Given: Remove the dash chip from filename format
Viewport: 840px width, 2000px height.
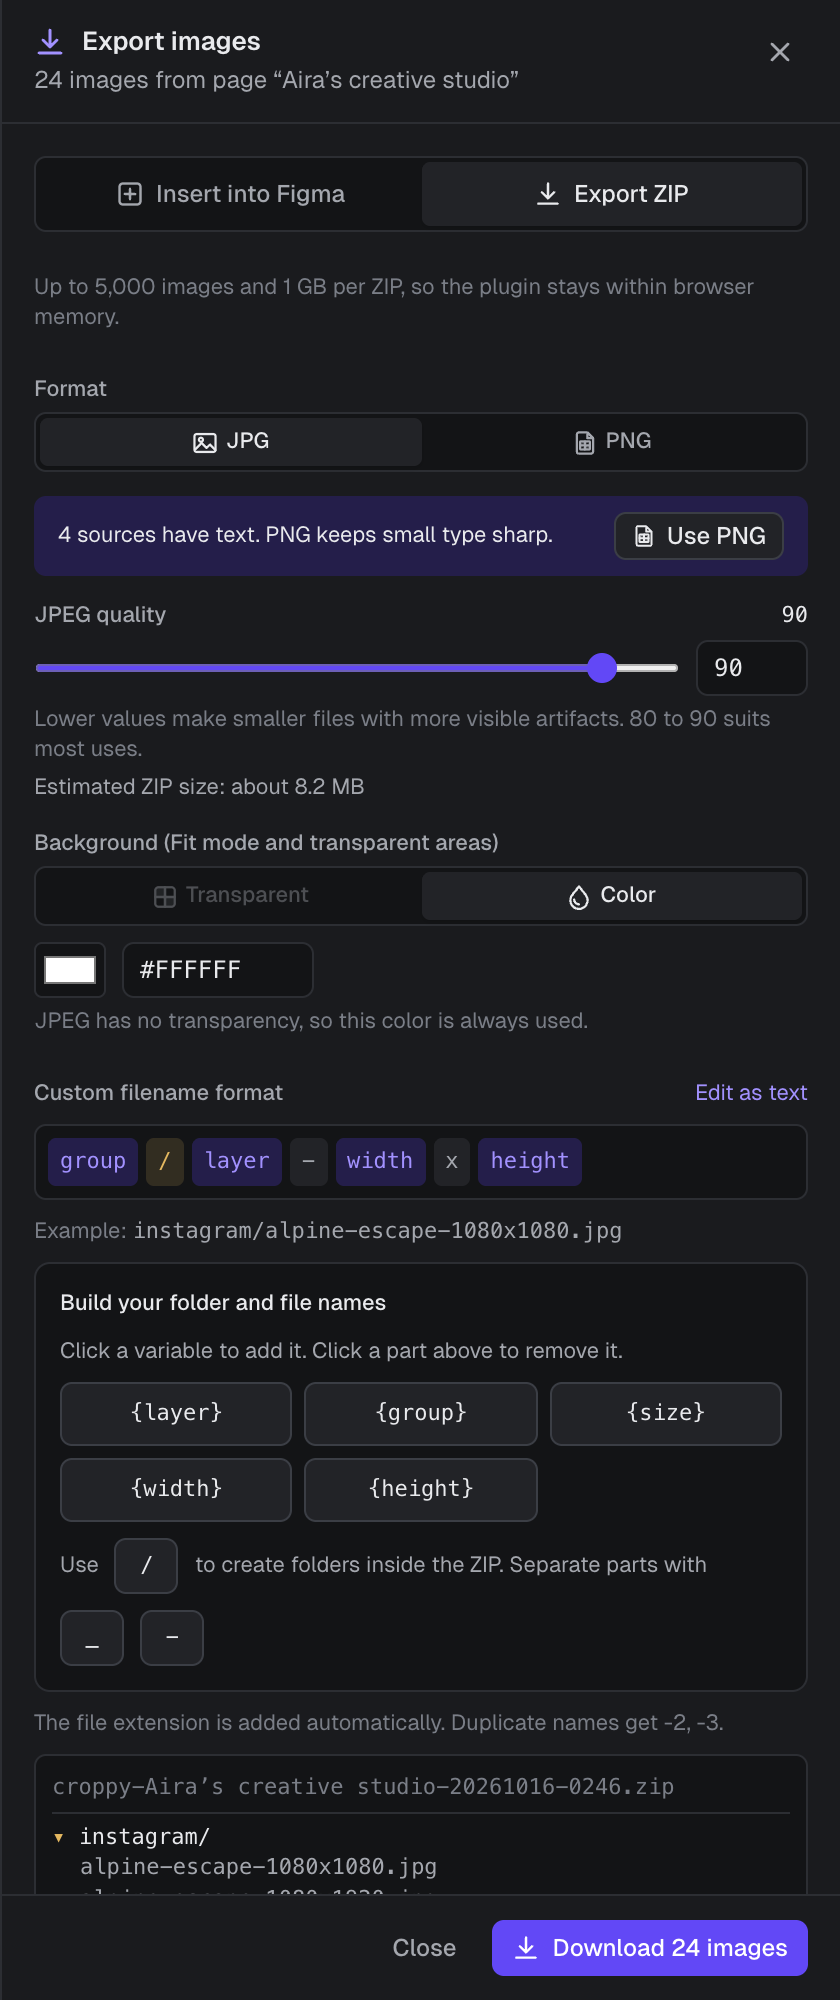Looking at the screenshot, I should coord(309,1161).
